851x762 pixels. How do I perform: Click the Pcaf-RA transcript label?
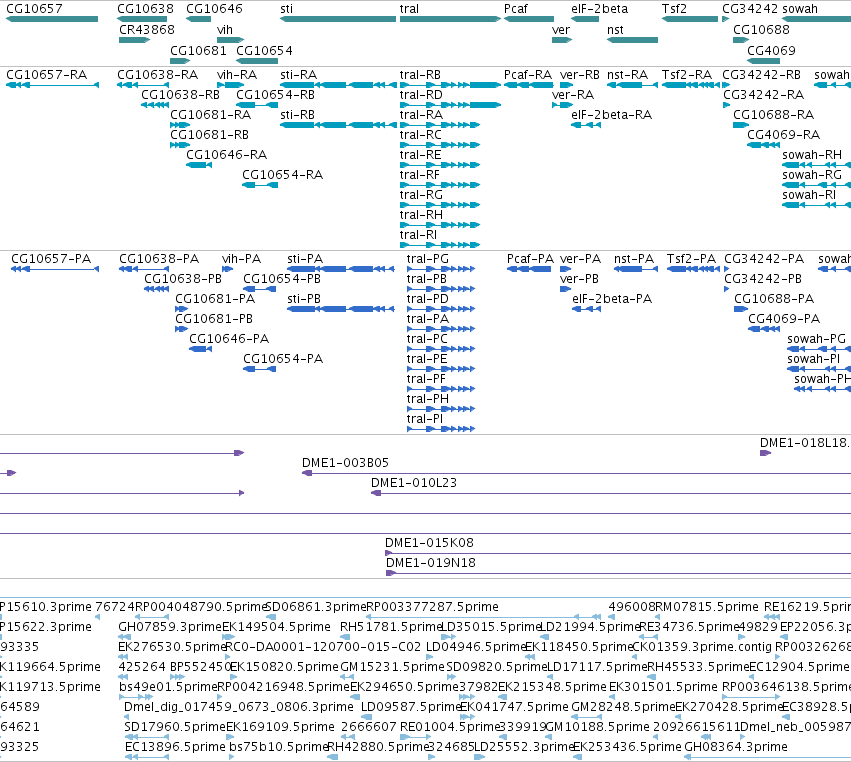(528, 74)
